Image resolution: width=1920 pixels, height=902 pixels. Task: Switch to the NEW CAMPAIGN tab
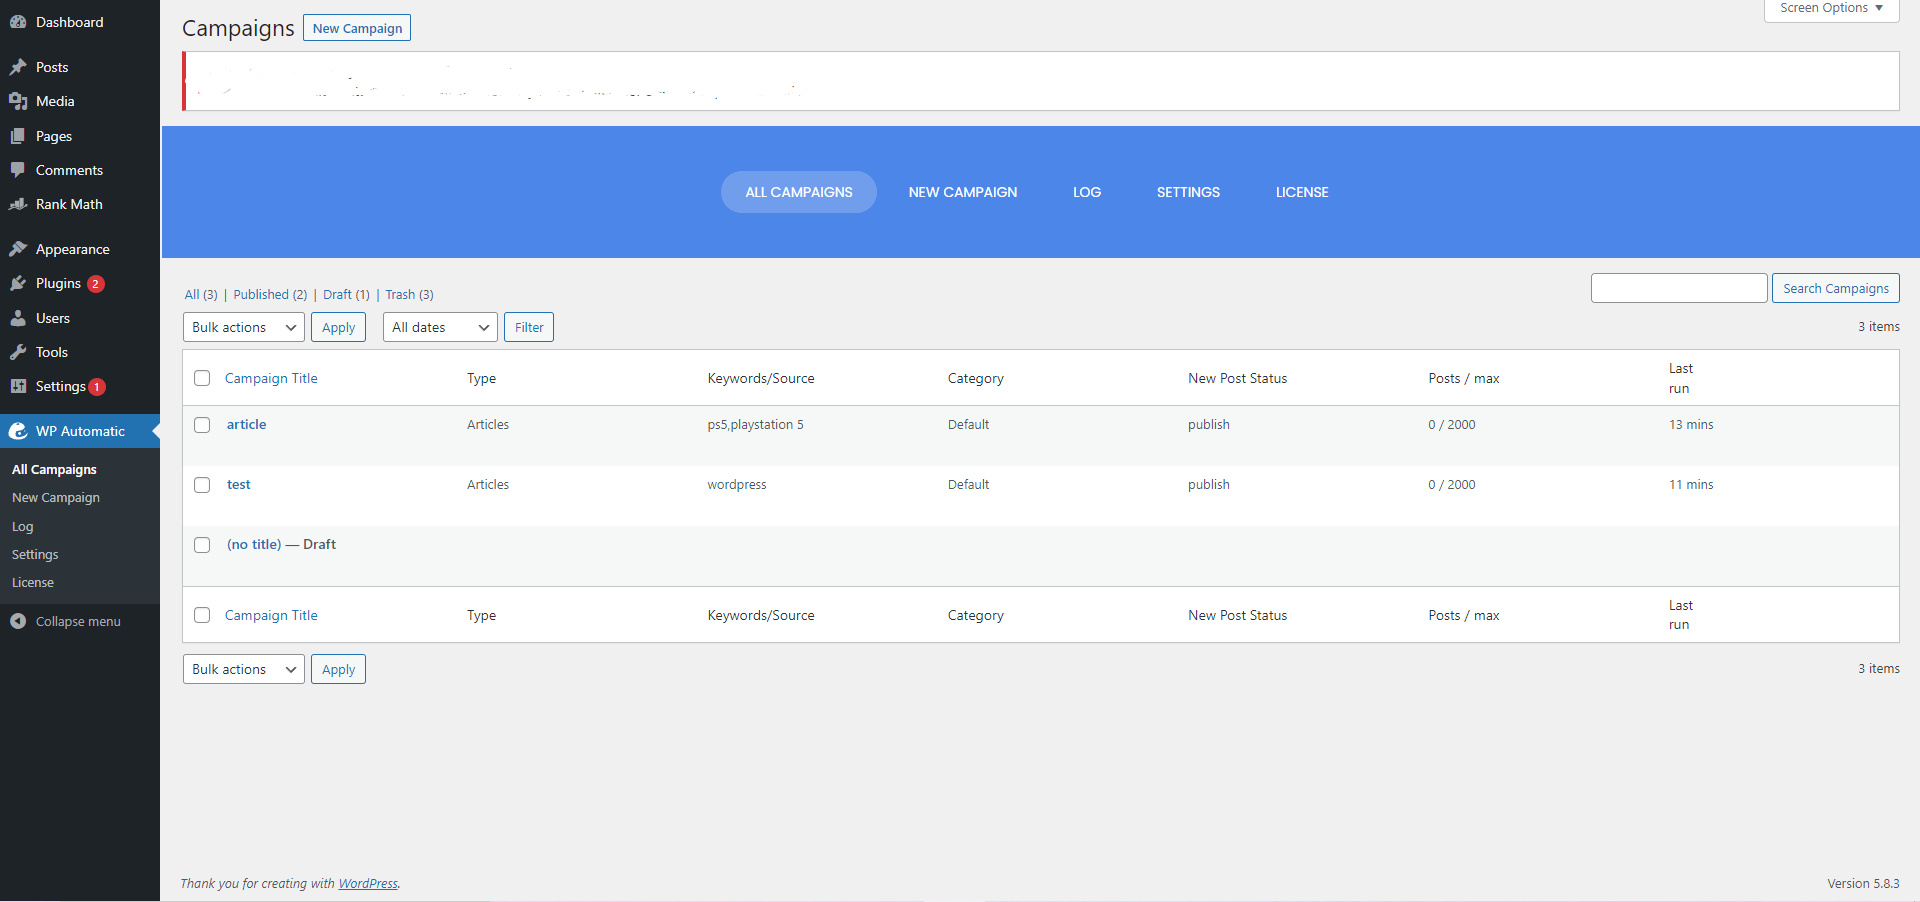coord(962,191)
